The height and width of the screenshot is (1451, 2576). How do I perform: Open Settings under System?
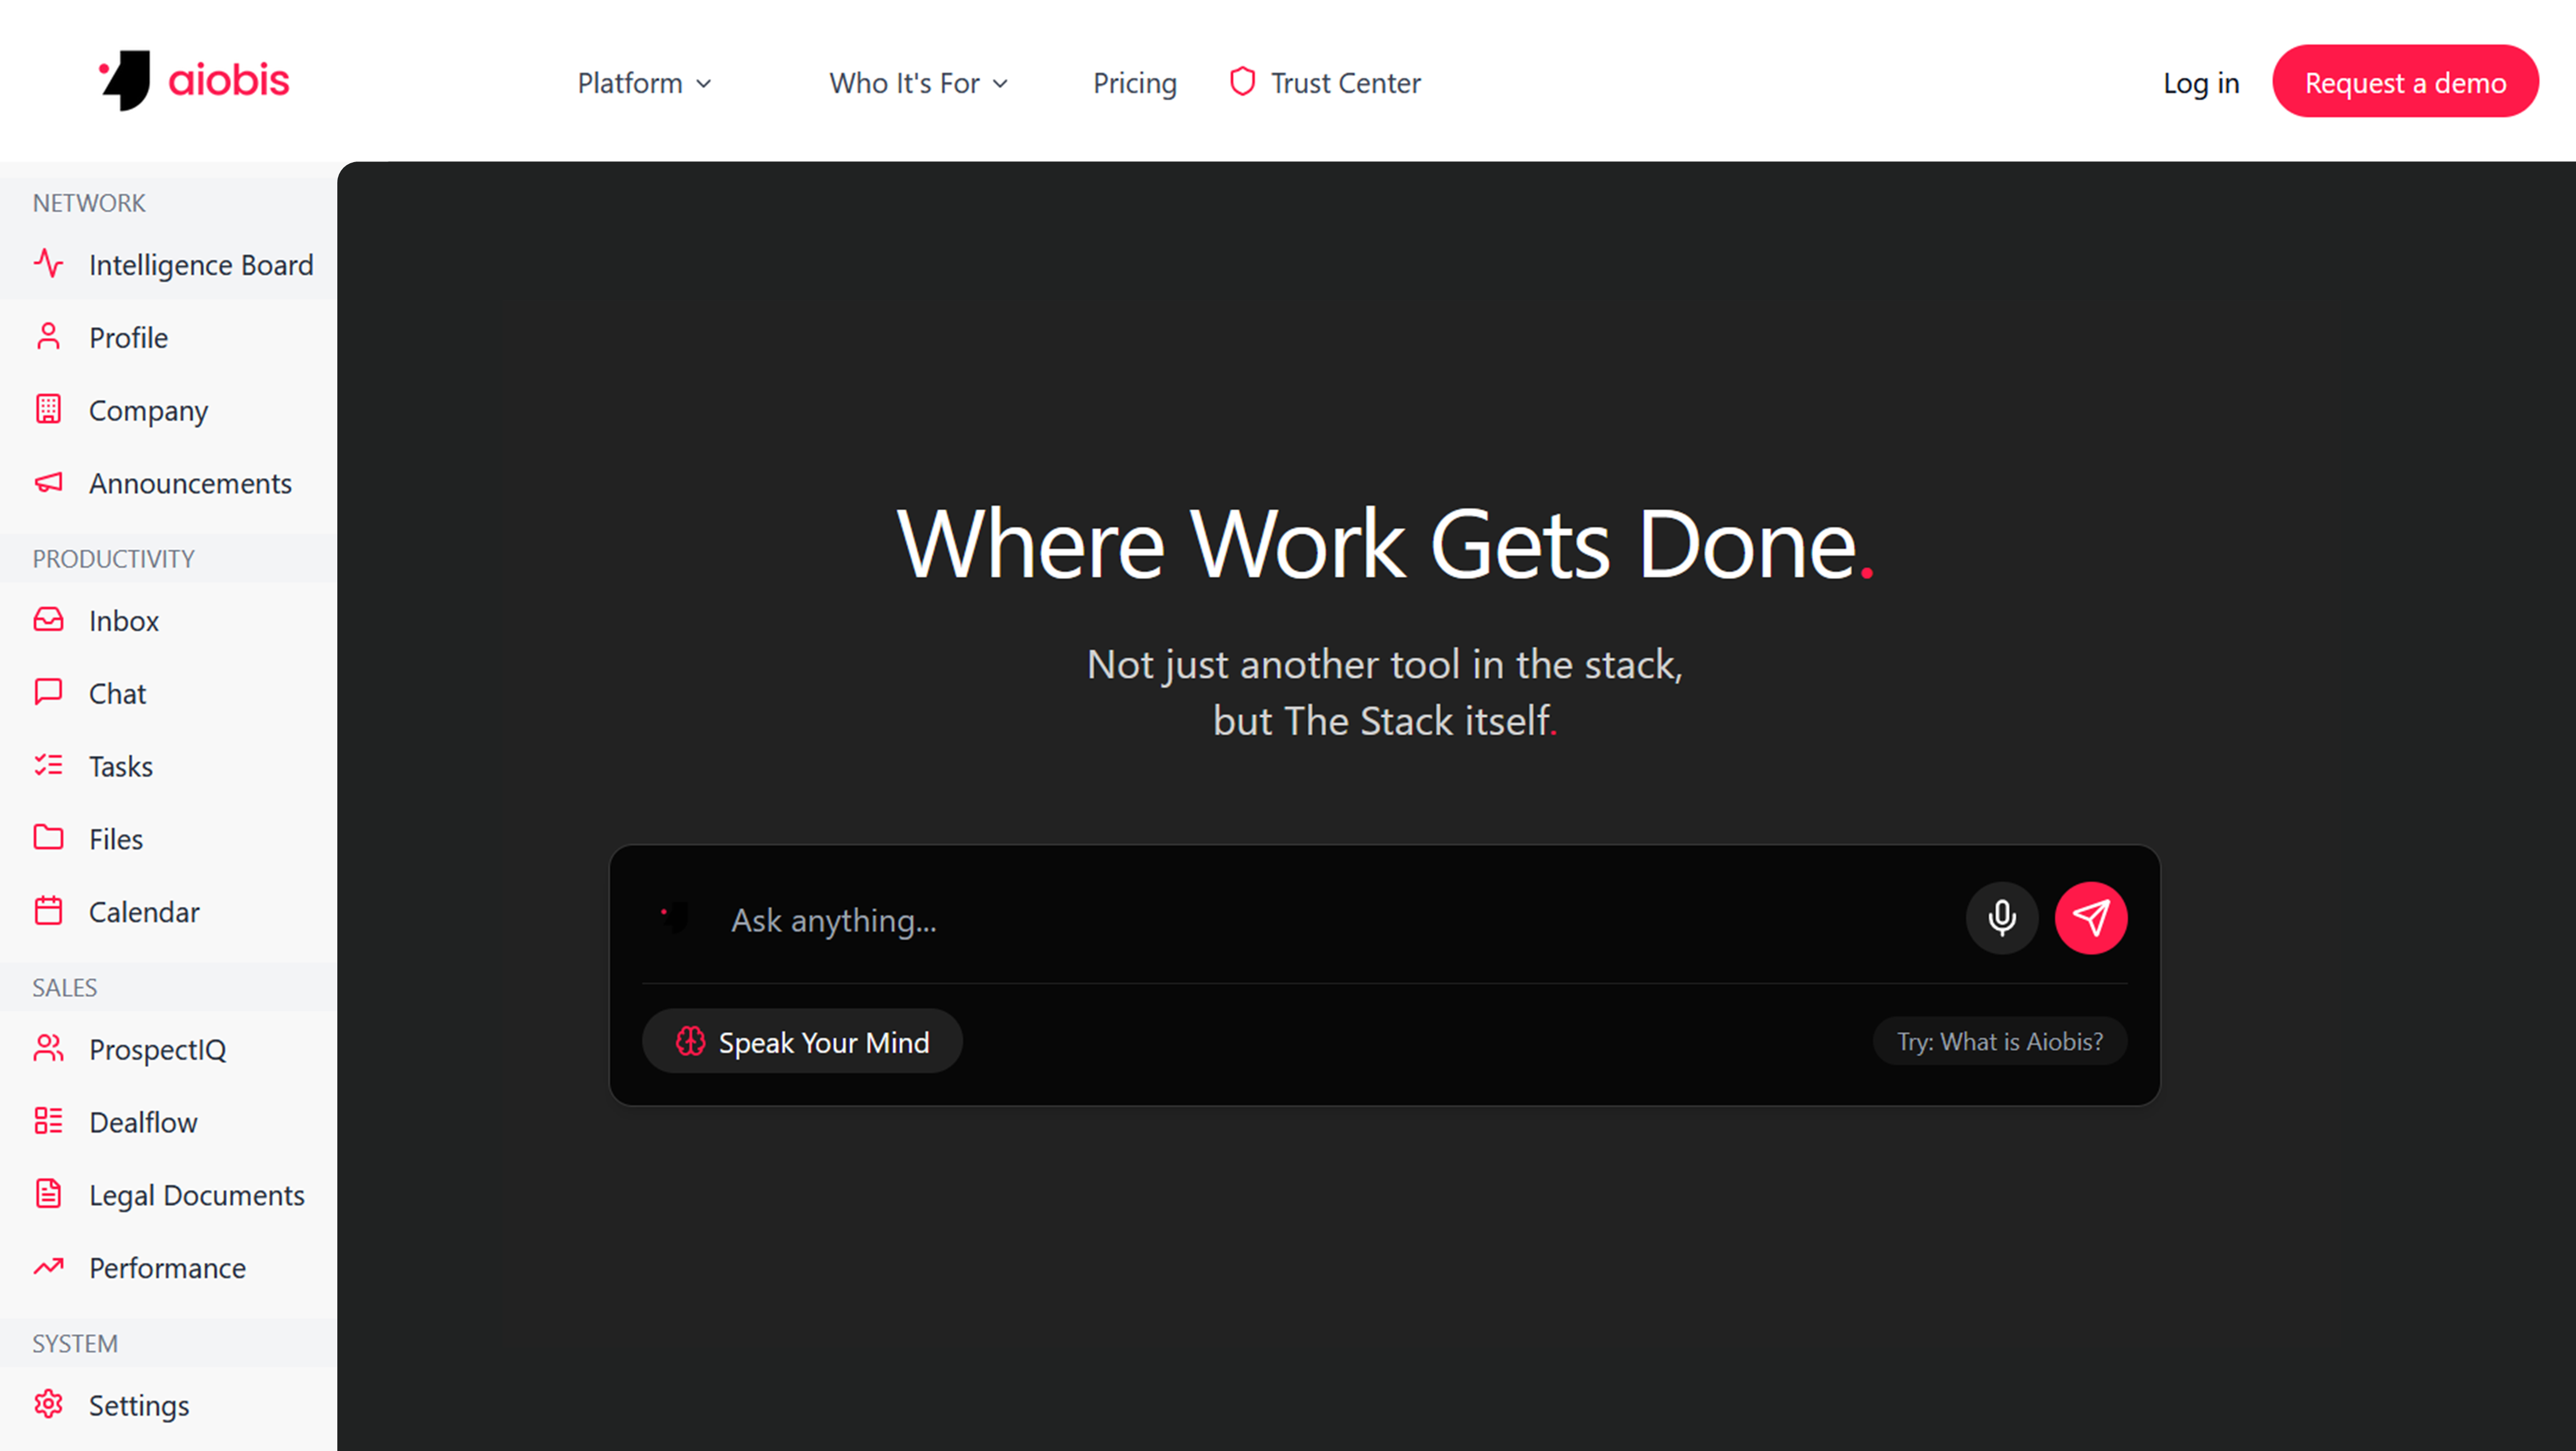[169, 1406]
